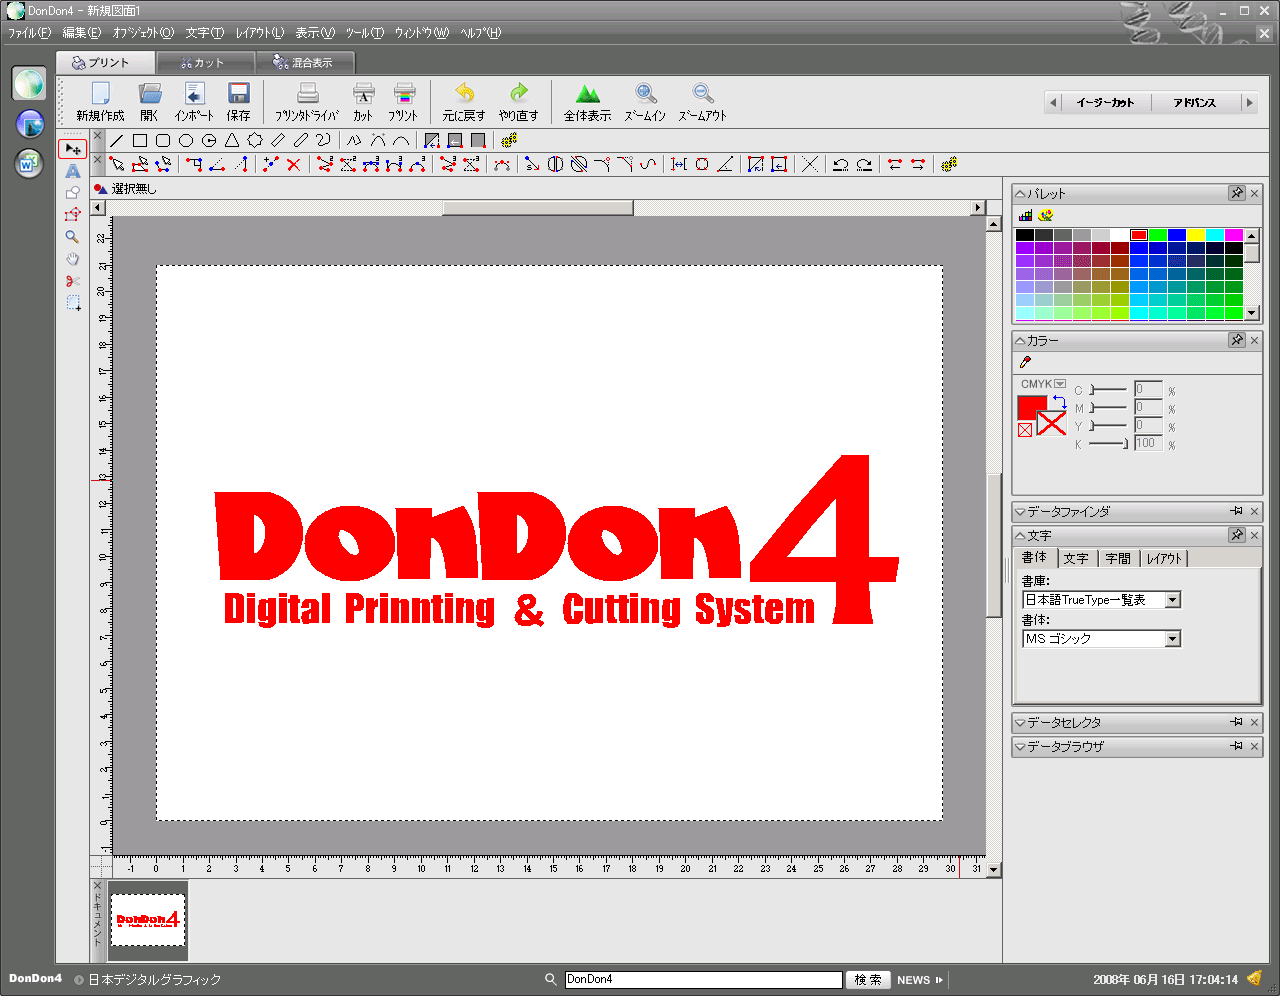Expand the データファインダ panel
The height and width of the screenshot is (996, 1280).
coord(1020,512)
